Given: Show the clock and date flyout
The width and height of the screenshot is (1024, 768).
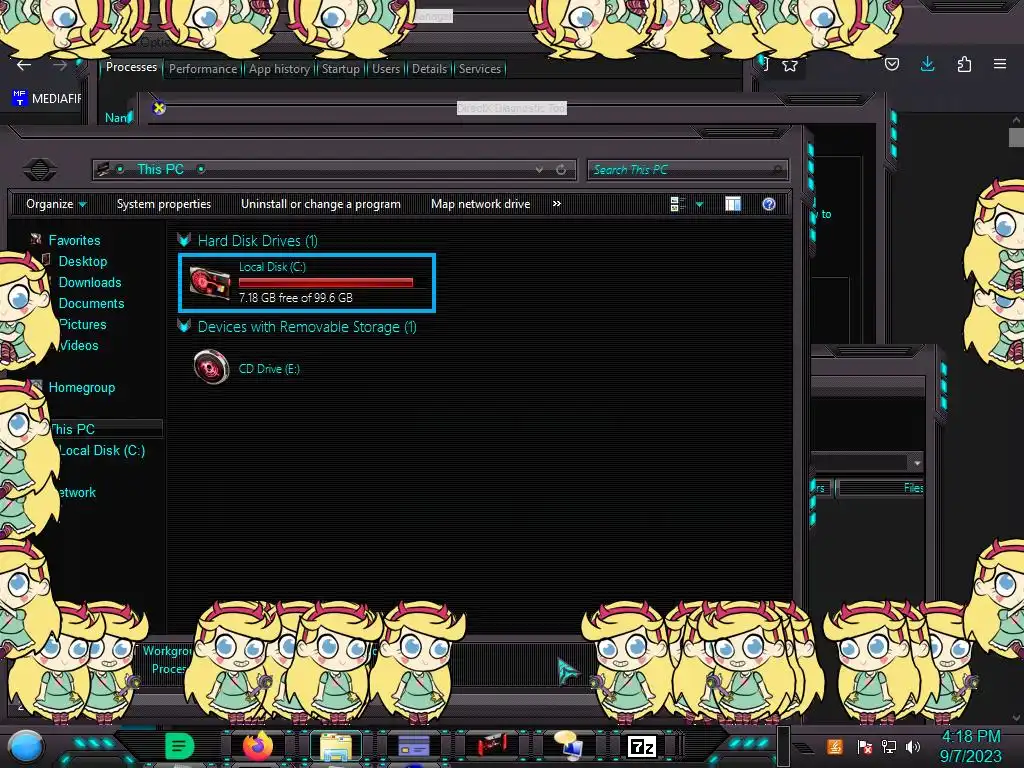Looking at the screenshot, I should tap(970, 746).
